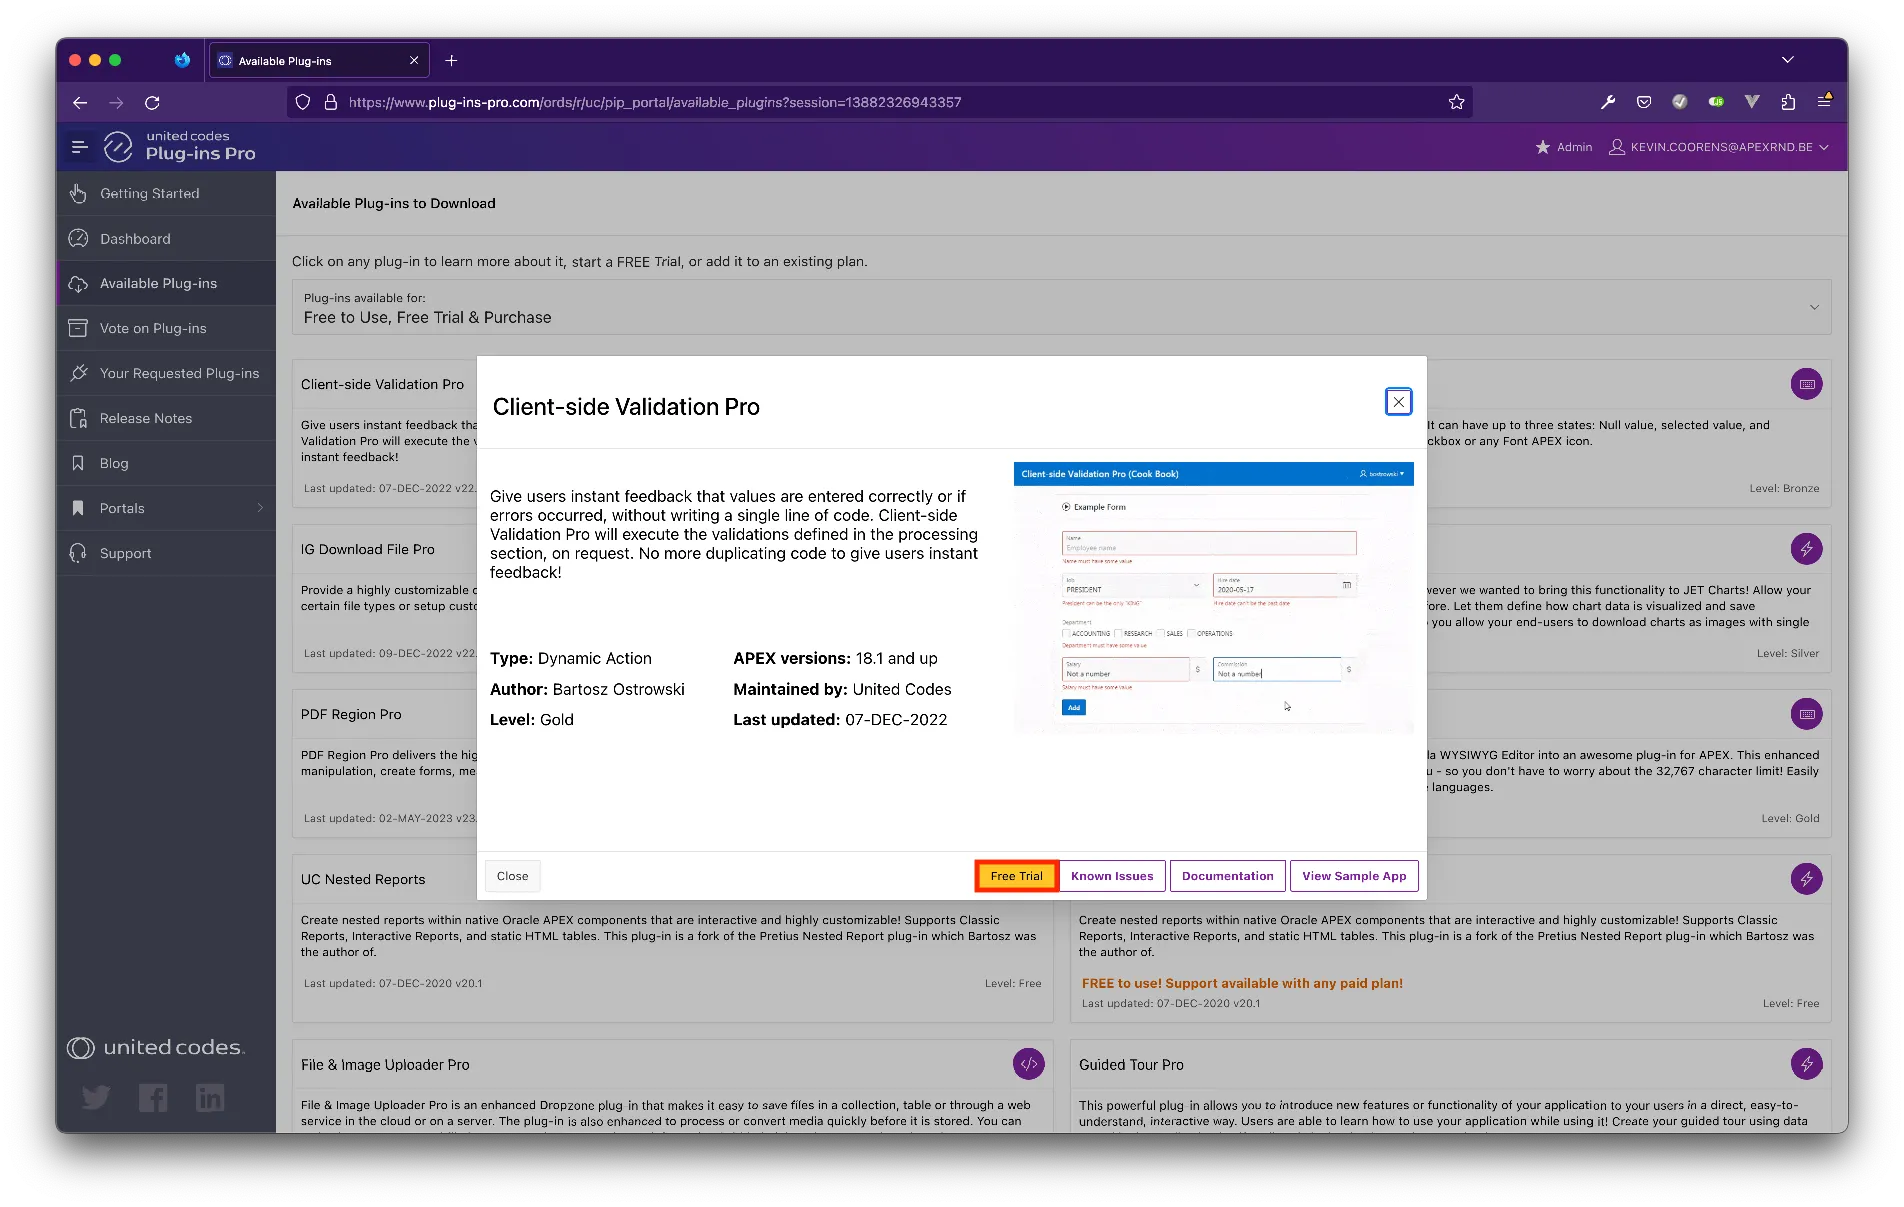Open the Dashboard menu item

point(135,239)
